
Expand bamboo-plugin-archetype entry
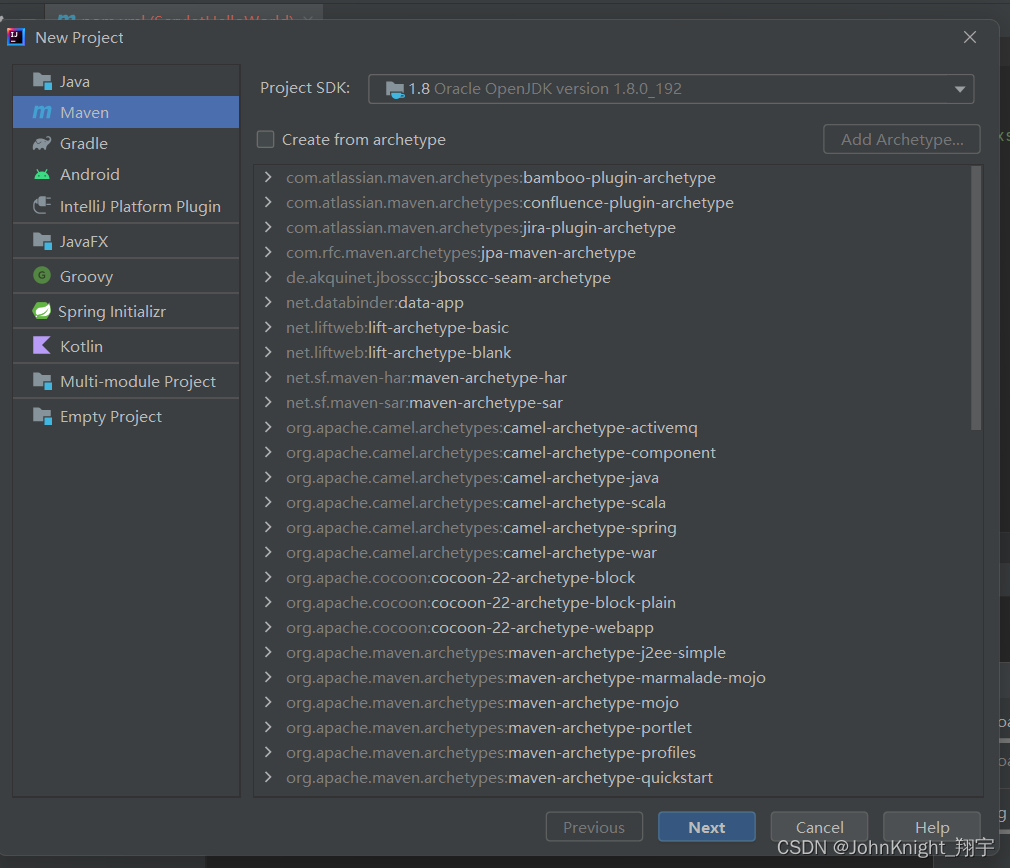pyautogui.click(x=268, y=177)
